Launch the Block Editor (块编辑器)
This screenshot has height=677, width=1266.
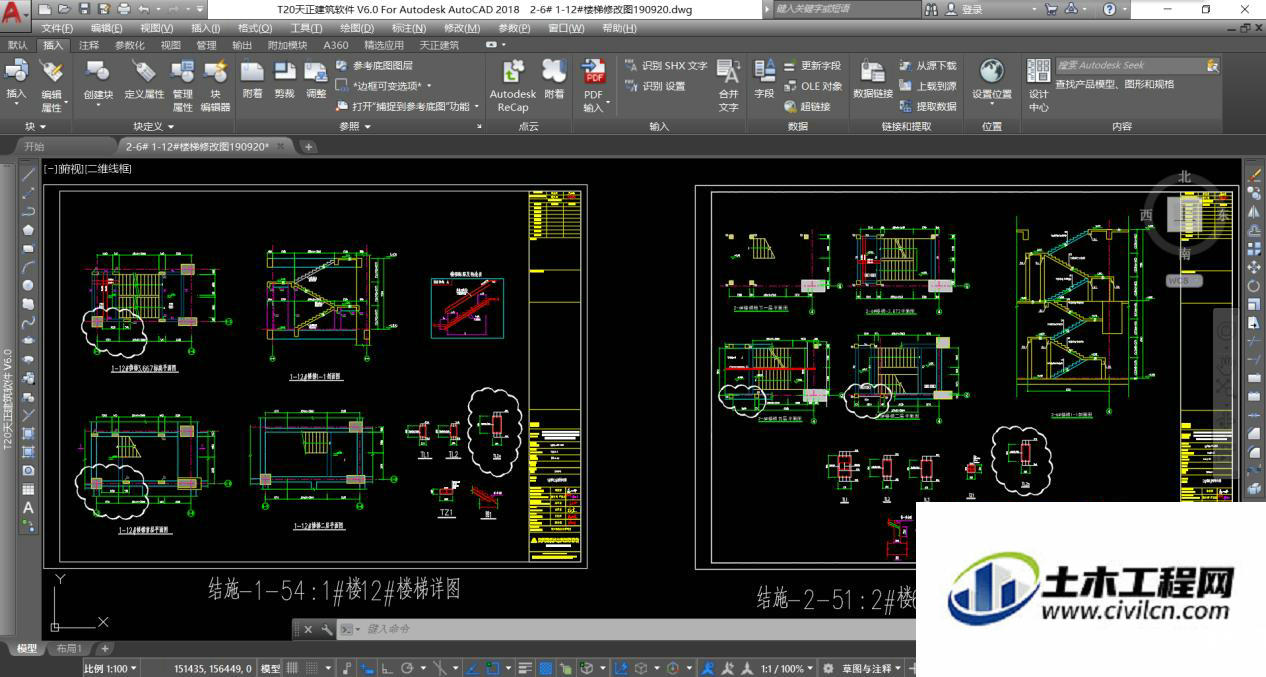coord(215,85)
